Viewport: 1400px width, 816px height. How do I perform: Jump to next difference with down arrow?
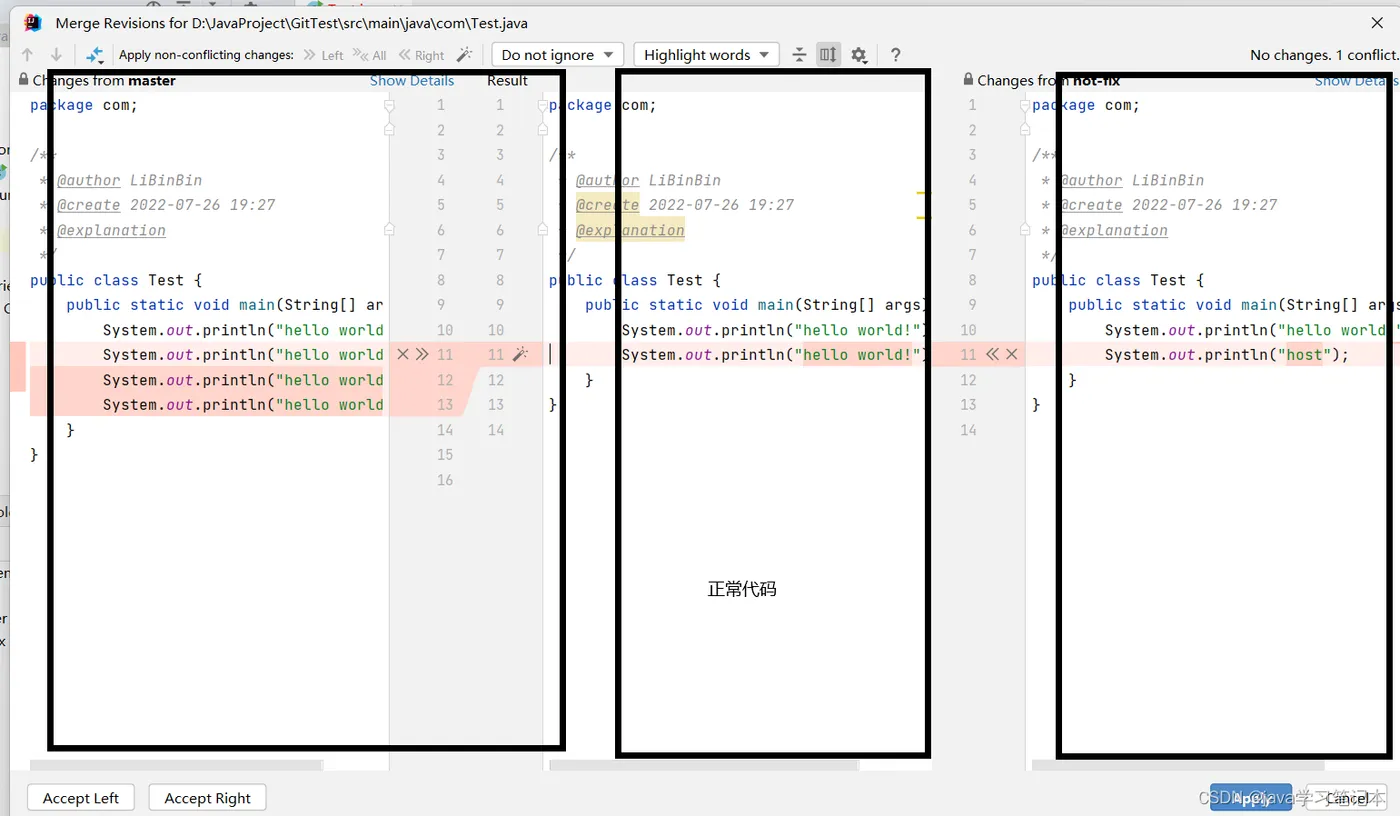pyautogui.click(x=56, y=55)
